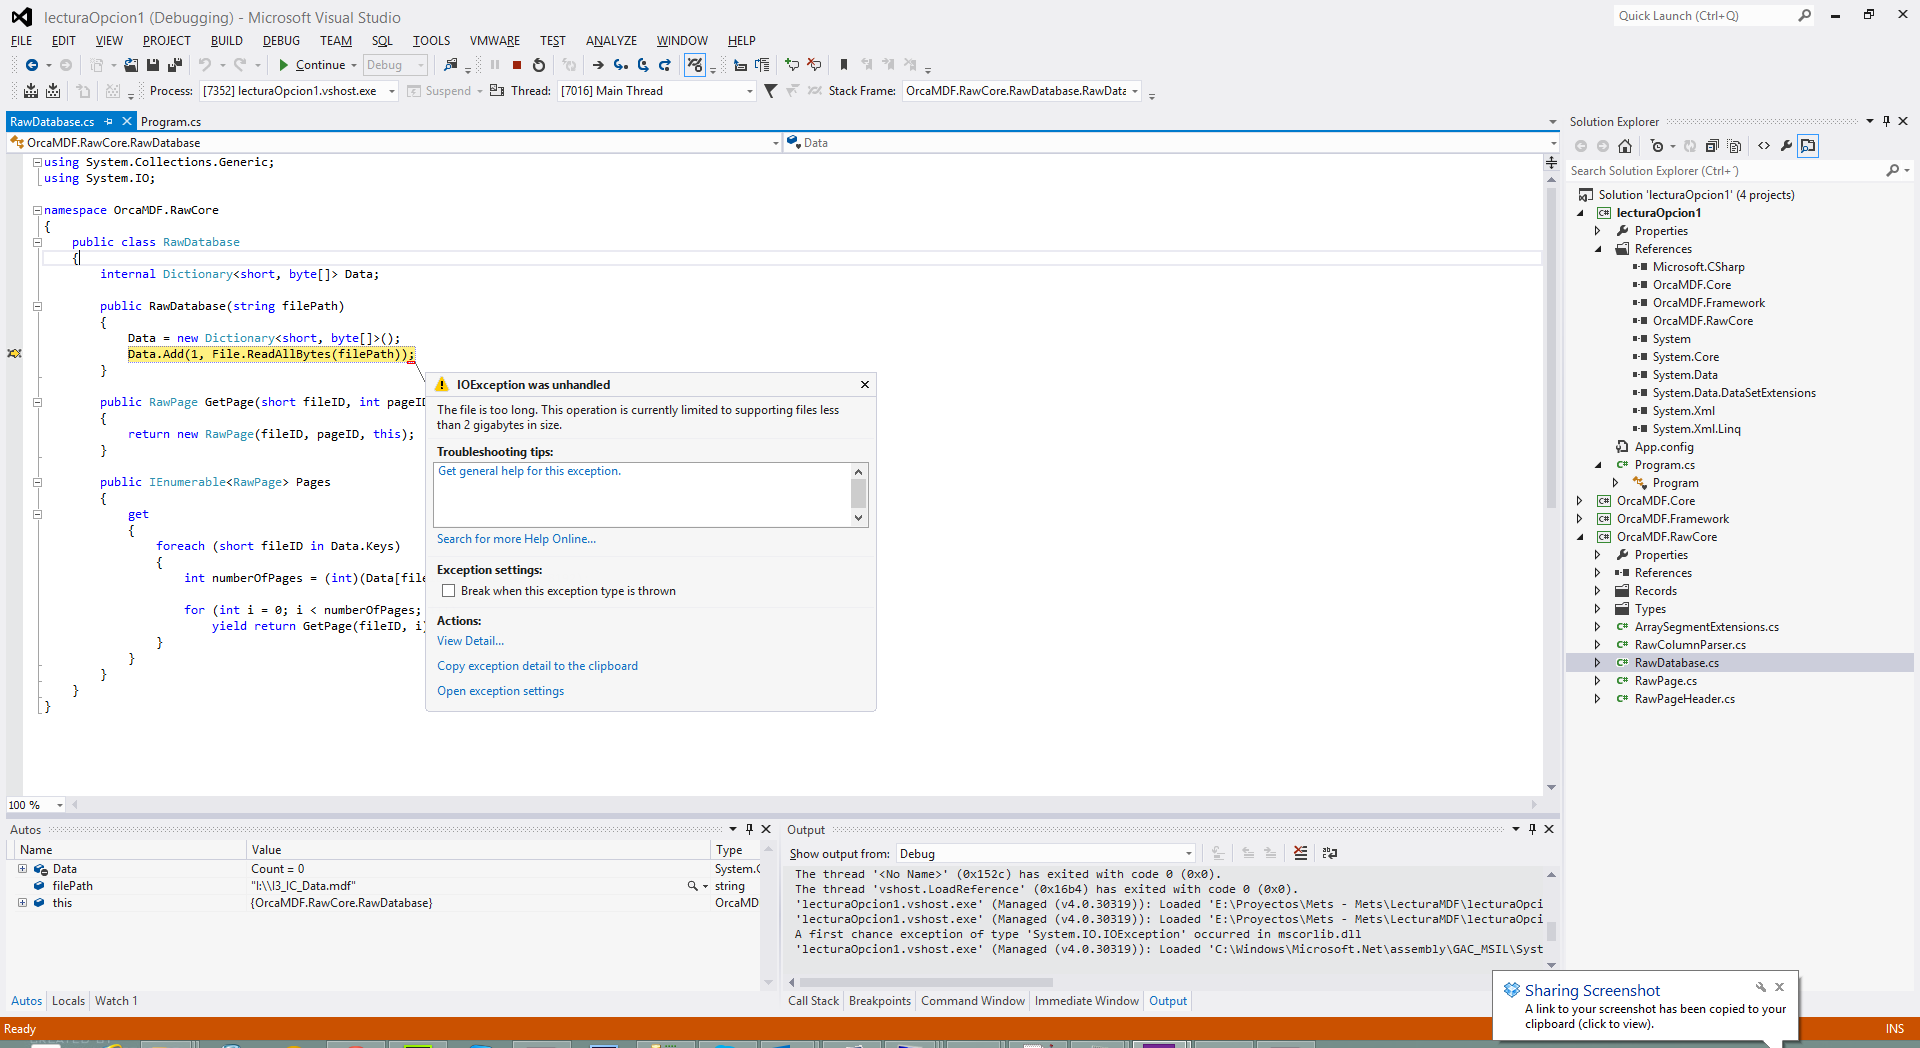Viewport: 1920px width, 1048px height.
Task: Select RawPage.cs in Solution Explorer
Action: (x=1665, y=681)
